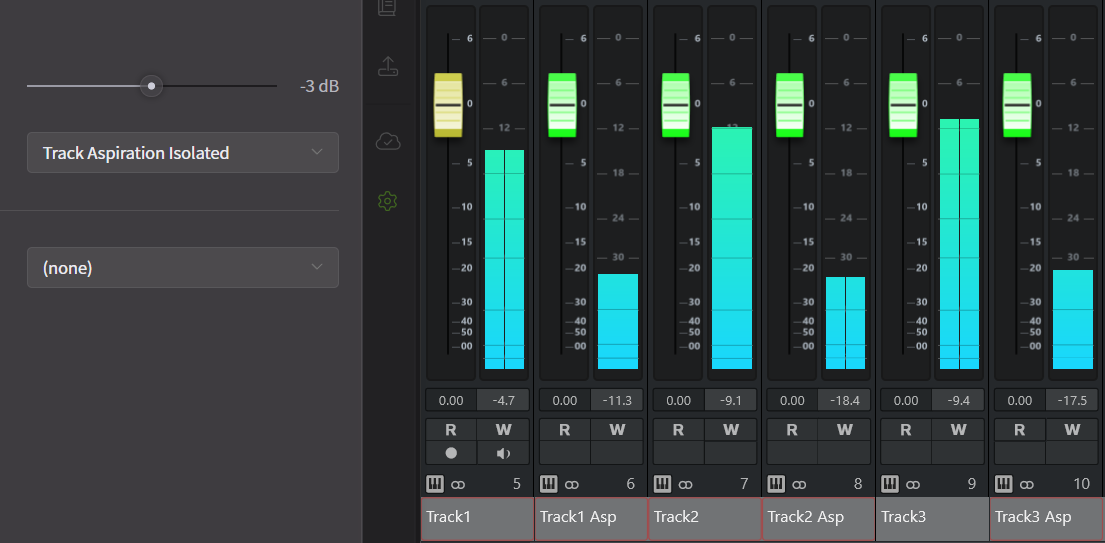Image resolution: width=1105 pixels, height=543 pixels.
Task: Click the stereo link icon on Track1 Asp
Action: click(572, 485)
